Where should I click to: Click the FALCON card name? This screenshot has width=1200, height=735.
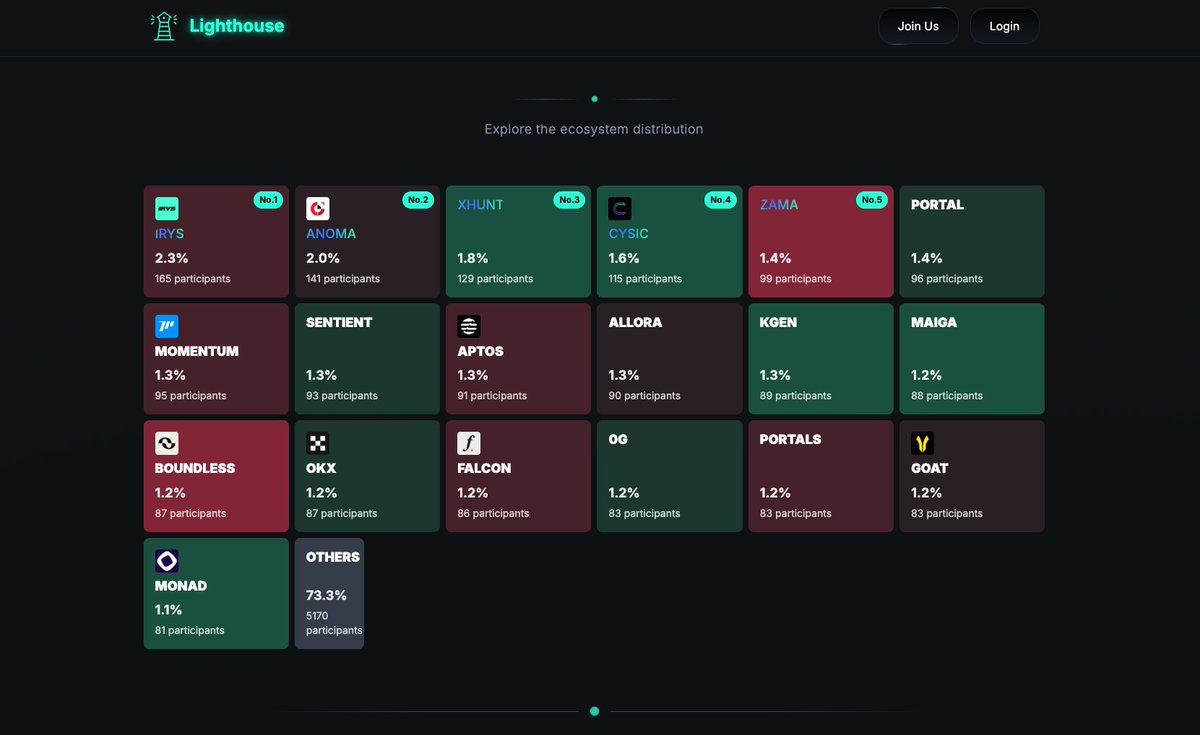point(484,468)
